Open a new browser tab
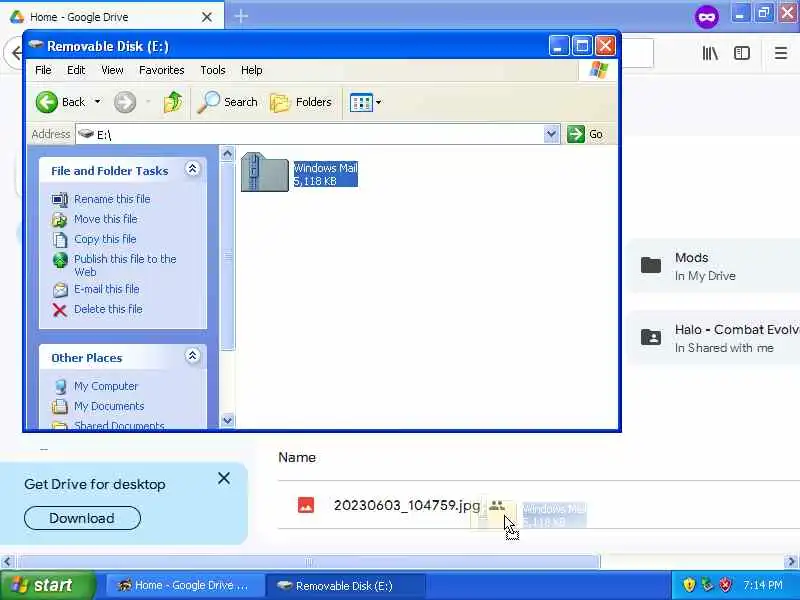800x600 pixels. [241, 16]
